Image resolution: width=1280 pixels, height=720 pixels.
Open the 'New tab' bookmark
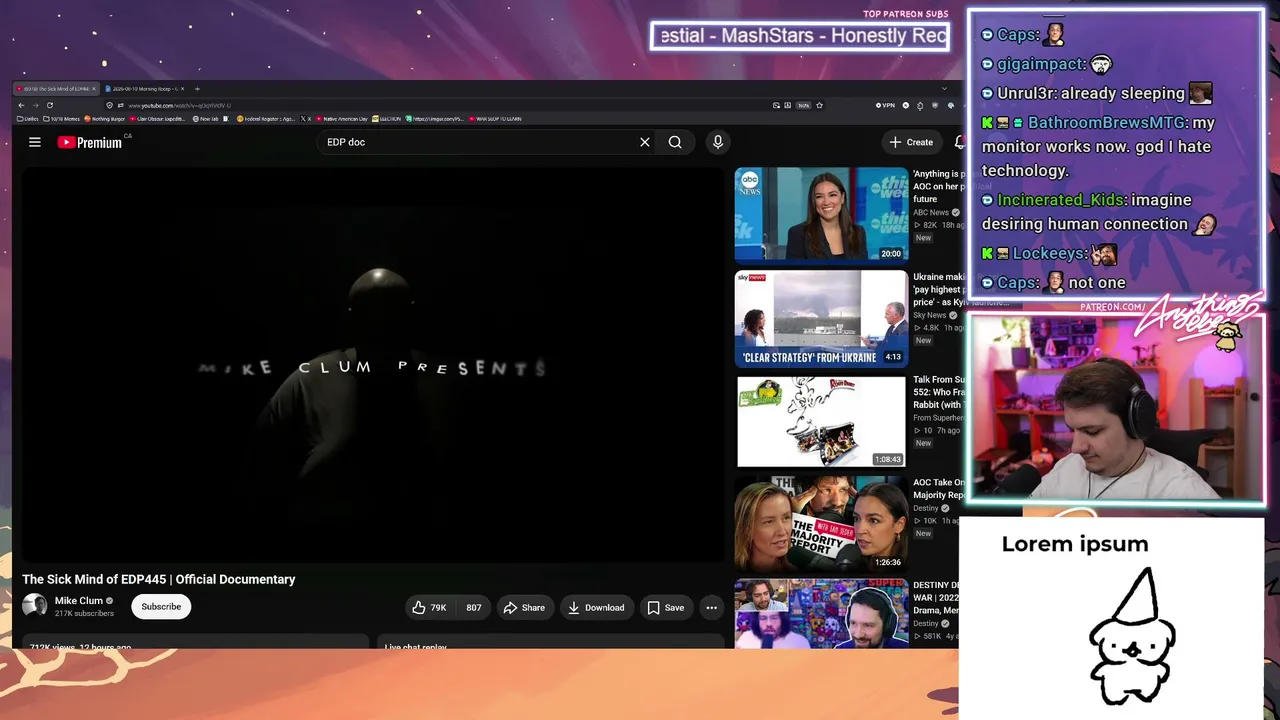tap(206, 119)
